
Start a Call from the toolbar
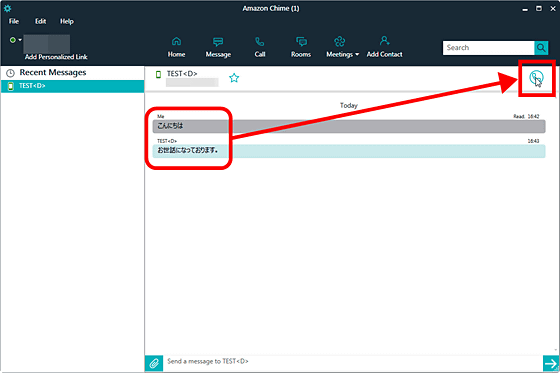pos(260,47)
